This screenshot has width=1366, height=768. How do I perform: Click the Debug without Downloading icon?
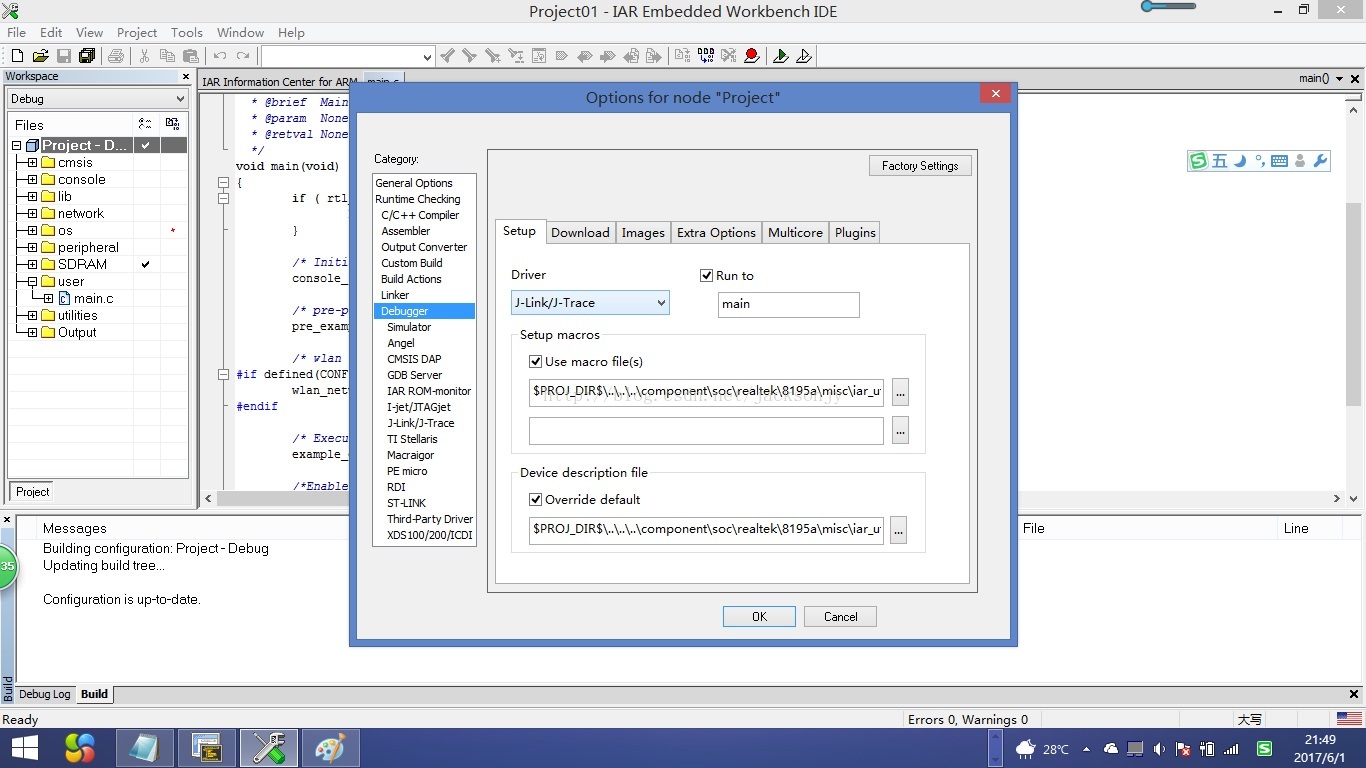(804, 56)
